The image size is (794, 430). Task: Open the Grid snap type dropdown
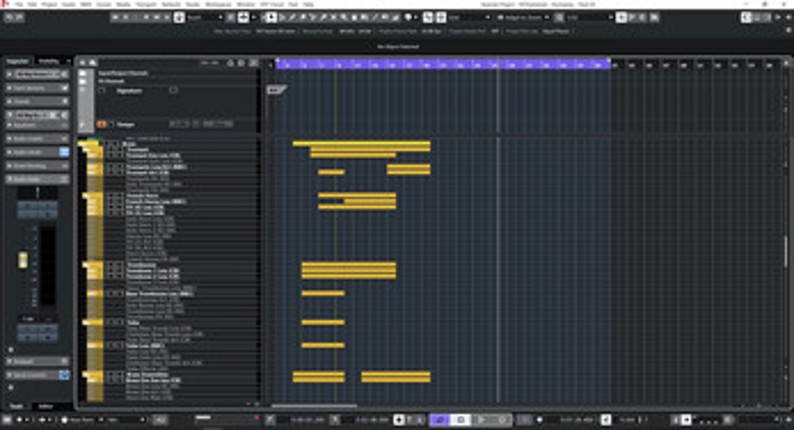click(469, 17)
